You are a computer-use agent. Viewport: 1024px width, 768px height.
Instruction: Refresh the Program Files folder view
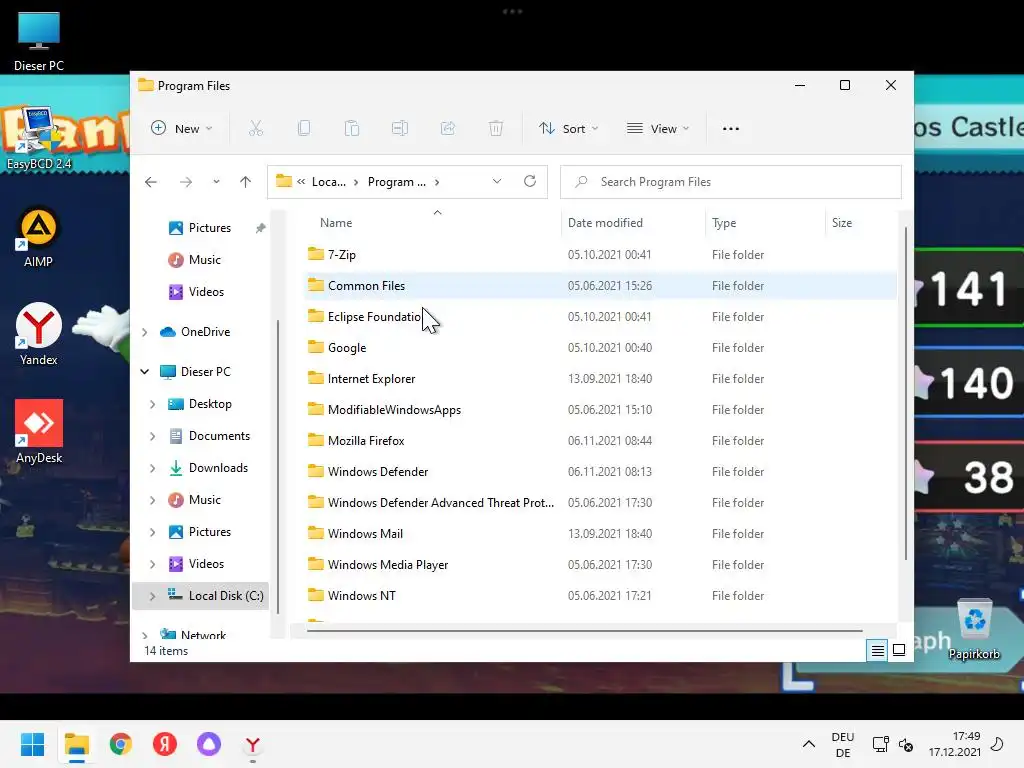coord(530,182)
